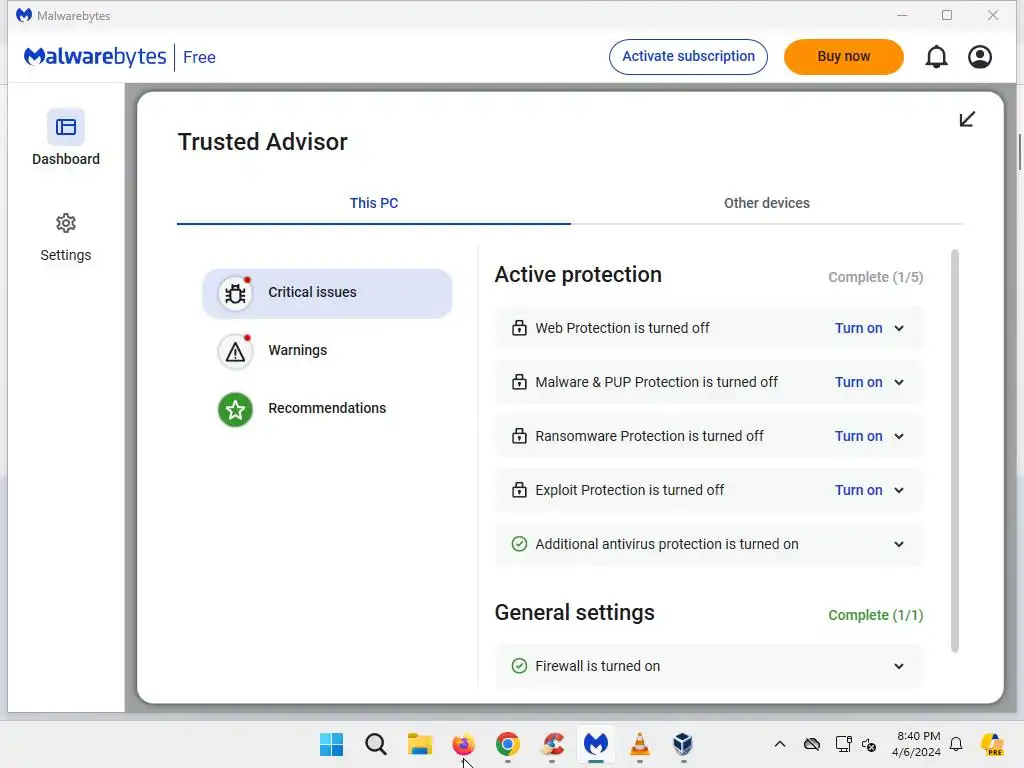1024x768 pixels.
Task: Click lock icon beside Exploit Protection
Action: 519,490
